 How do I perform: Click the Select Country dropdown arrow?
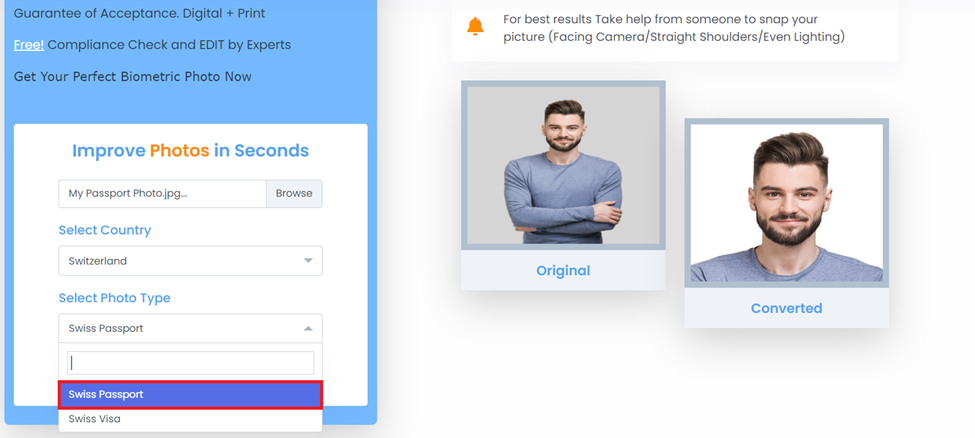coord(308,261)
